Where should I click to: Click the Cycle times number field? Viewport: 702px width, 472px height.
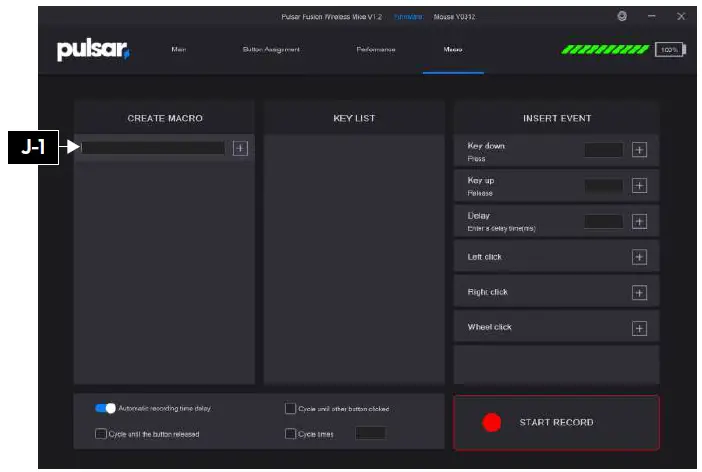(x=370, y=433)
